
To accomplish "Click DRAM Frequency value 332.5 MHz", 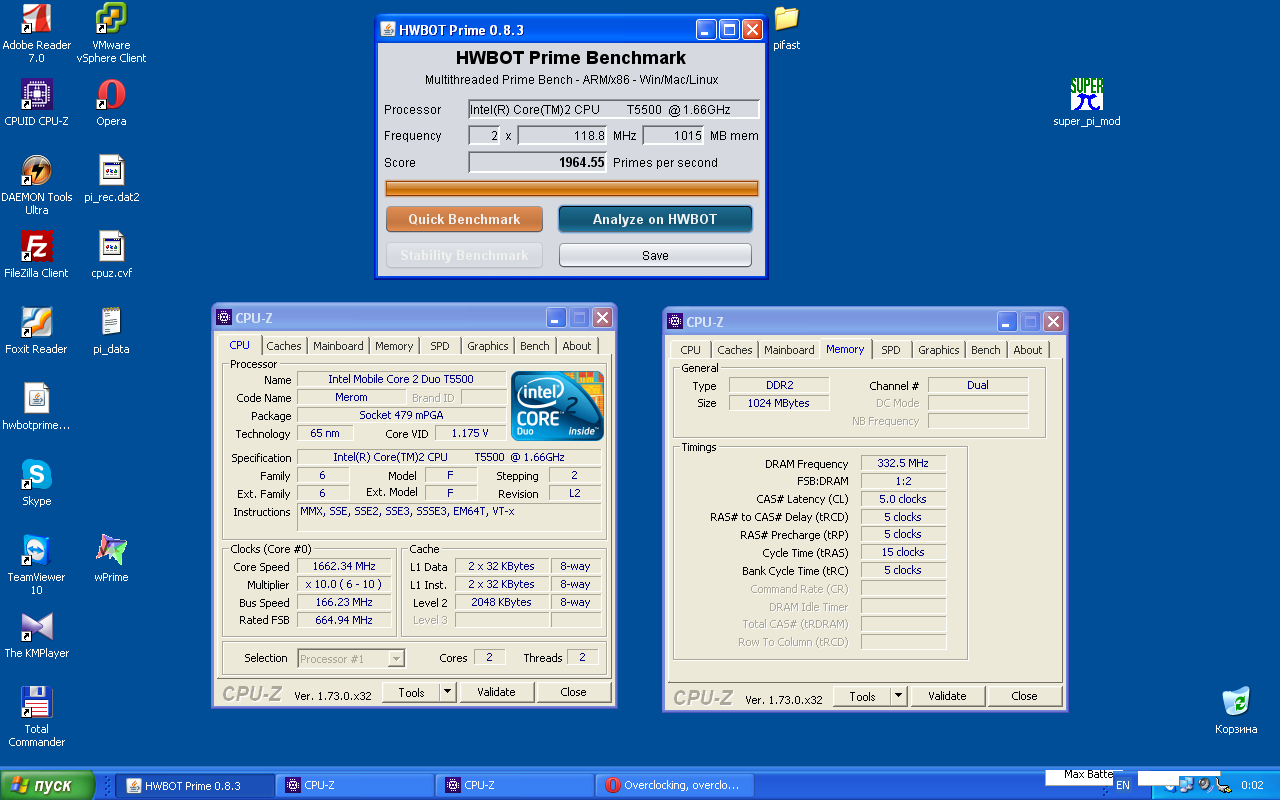I will (903, 464).
